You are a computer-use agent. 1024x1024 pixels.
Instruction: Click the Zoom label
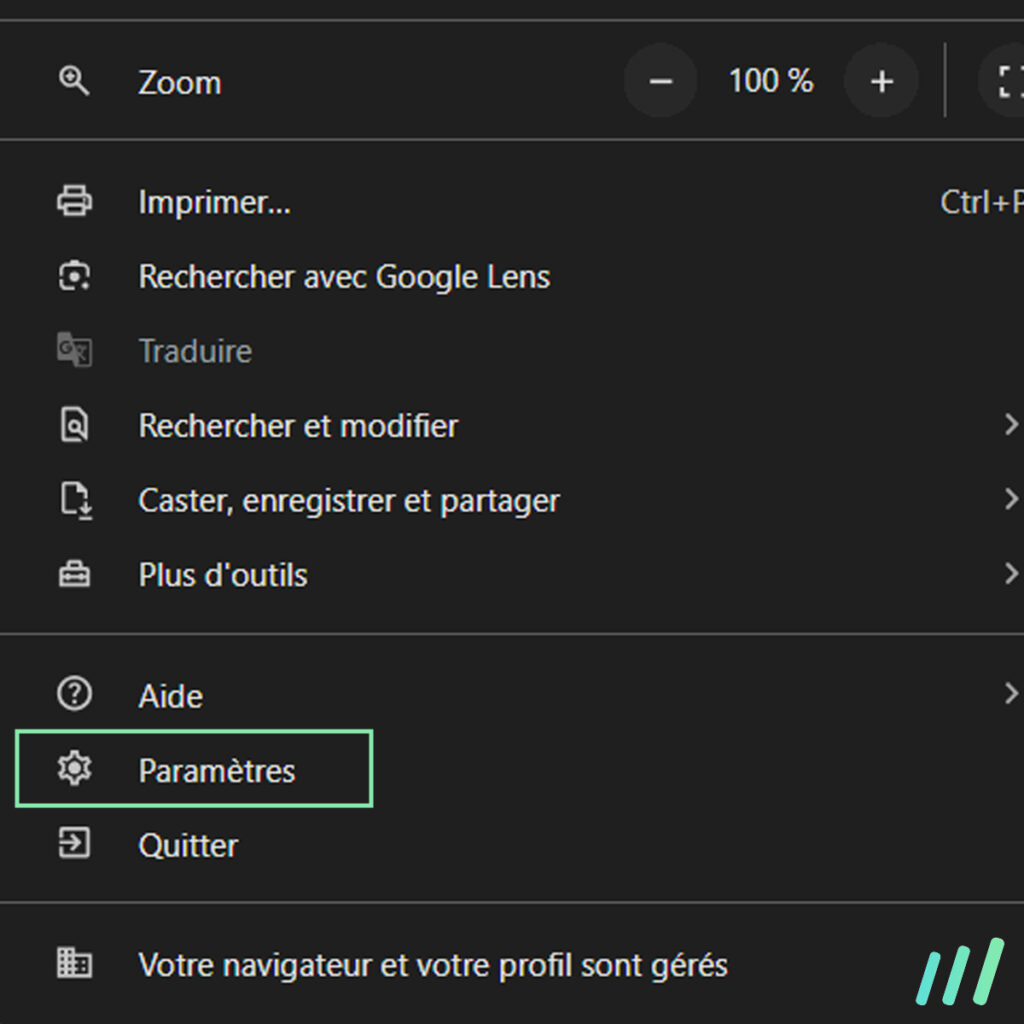[180, 83]
